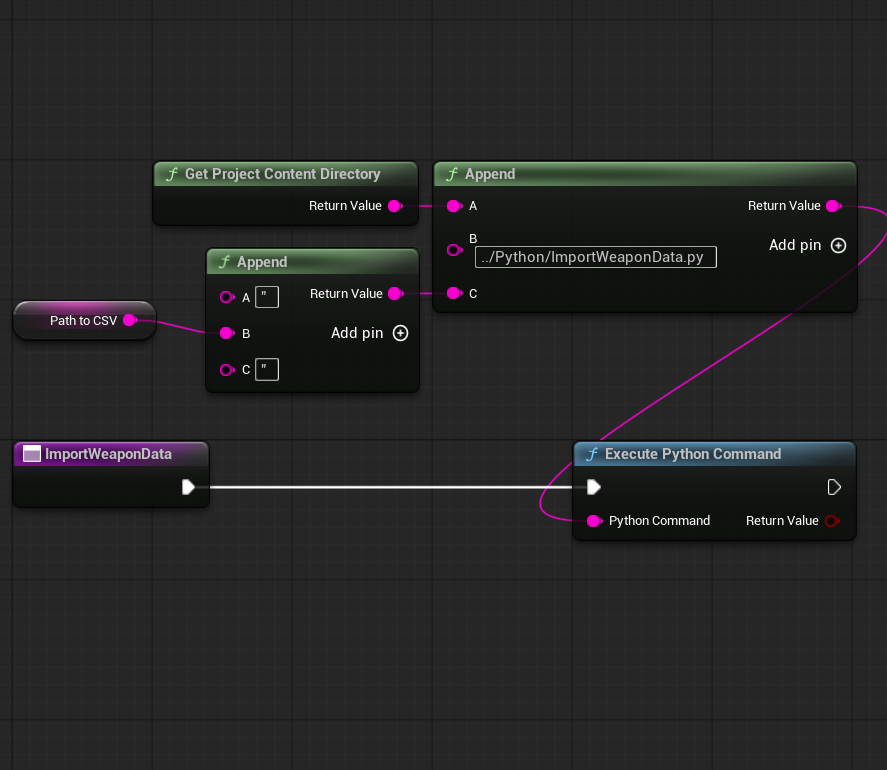Click the Return Value pin of the Append node fed by Path to CSV
The height and width of the screenshot is (770, 887).
click(394, 293)
